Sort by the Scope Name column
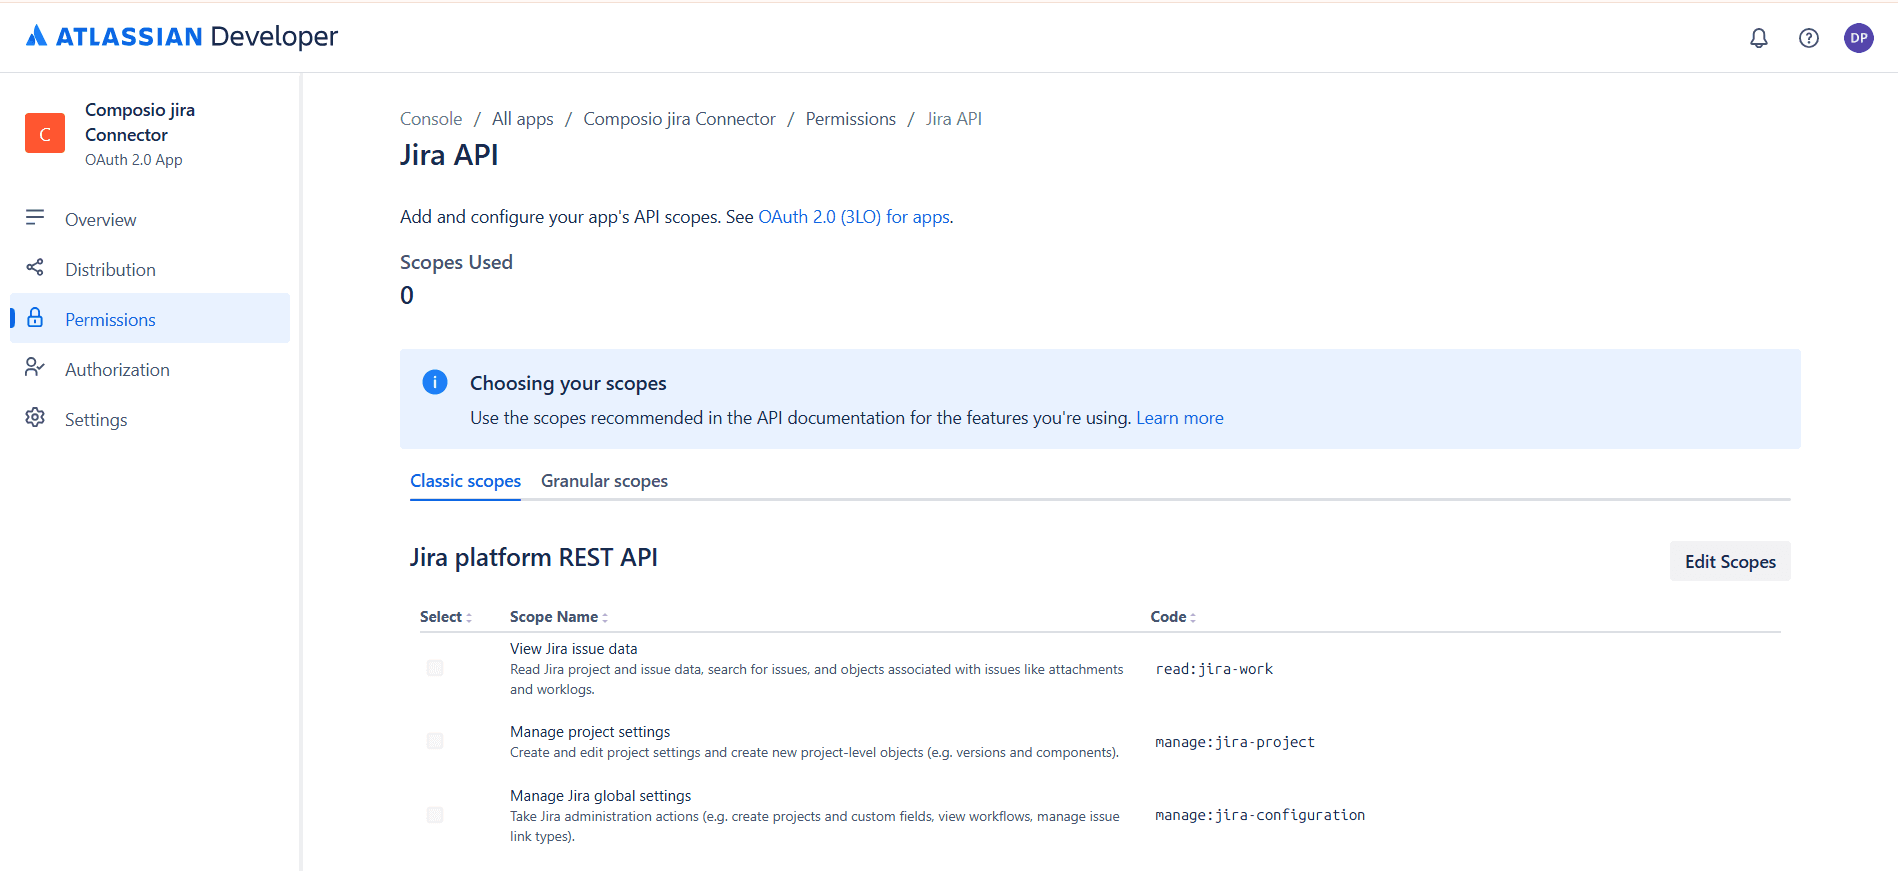Viewport: 1898px width, 871px height. tap(559, 617)
